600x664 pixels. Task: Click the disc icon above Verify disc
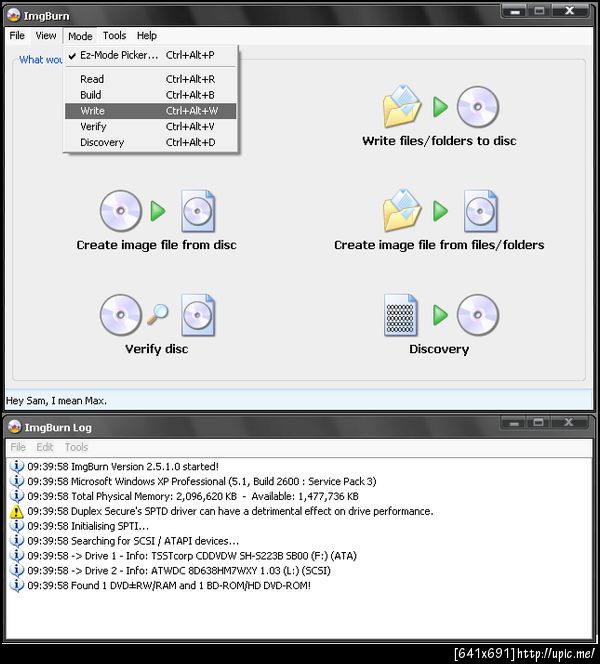[121, 315]
